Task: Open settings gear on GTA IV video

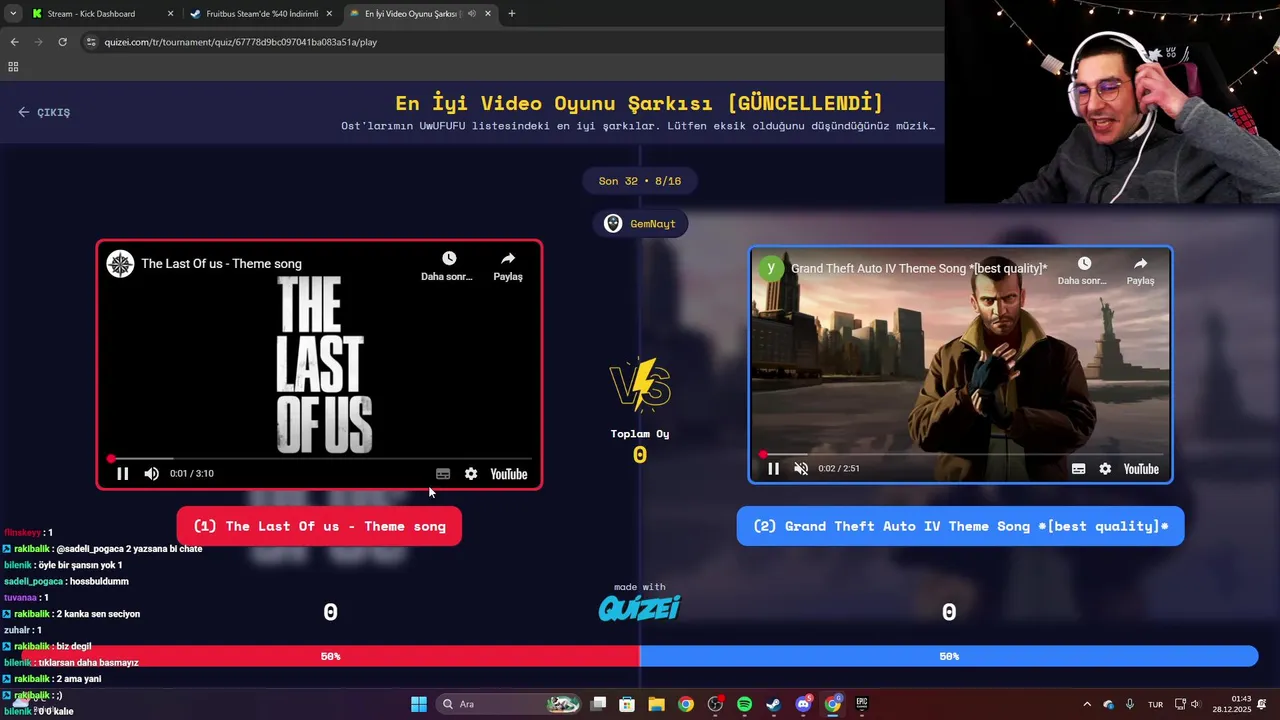Action: [1105, 469]
